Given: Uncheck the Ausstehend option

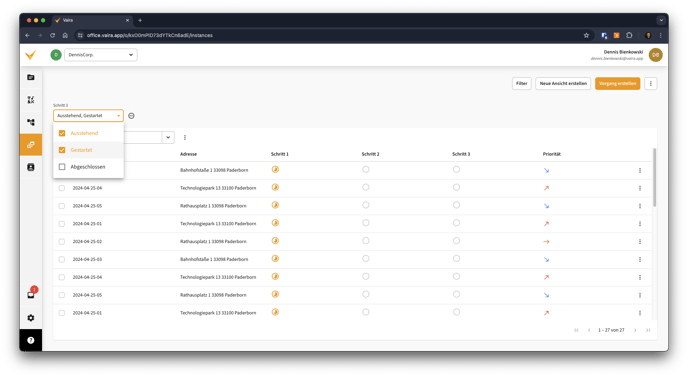Looking at the screenshot, I should (62, 133).
